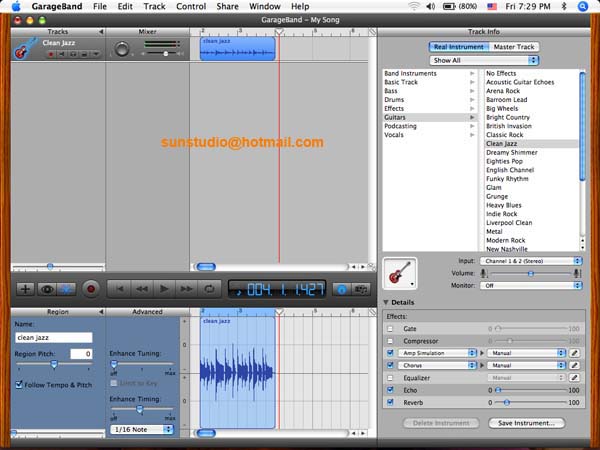Switch to Master Track tab
Screen dimensions: 600x450
[514, 47]
